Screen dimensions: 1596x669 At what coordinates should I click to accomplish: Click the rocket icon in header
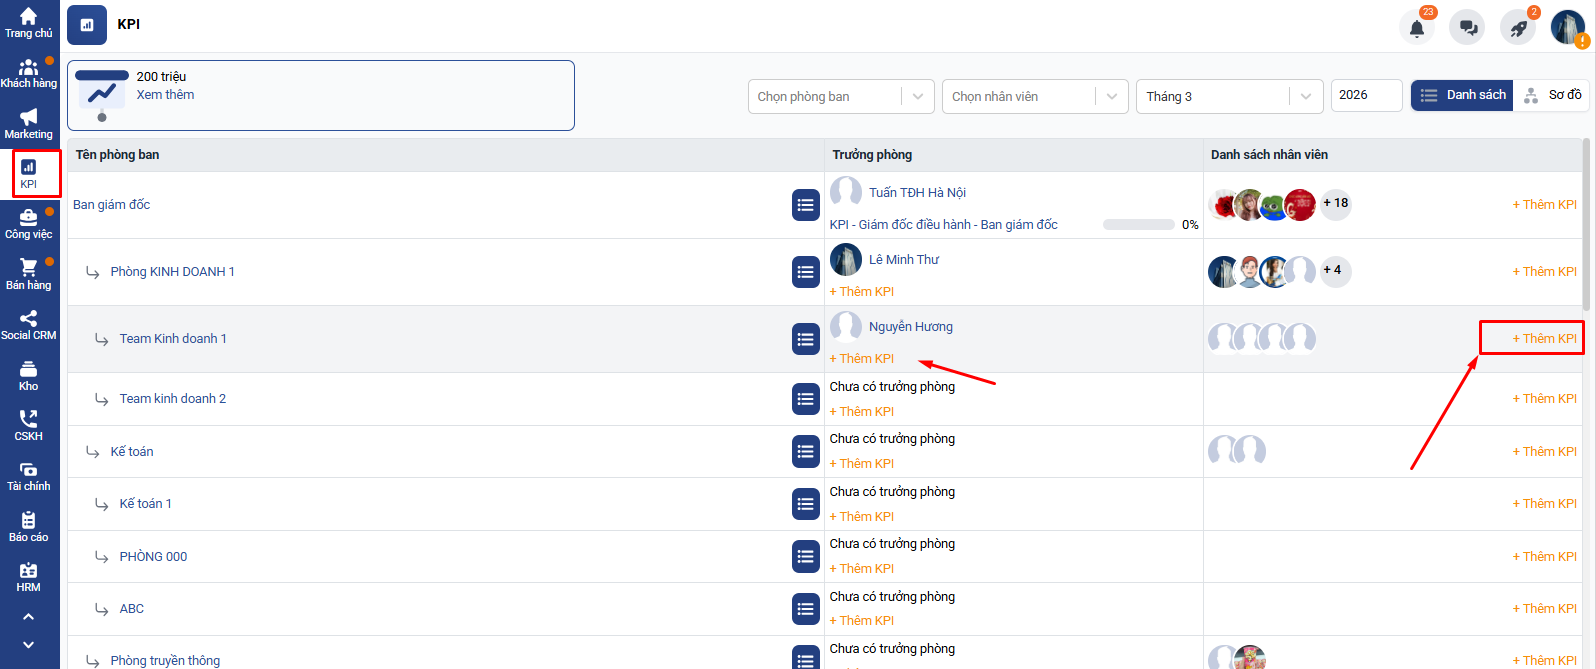(x=1518, y=28)
